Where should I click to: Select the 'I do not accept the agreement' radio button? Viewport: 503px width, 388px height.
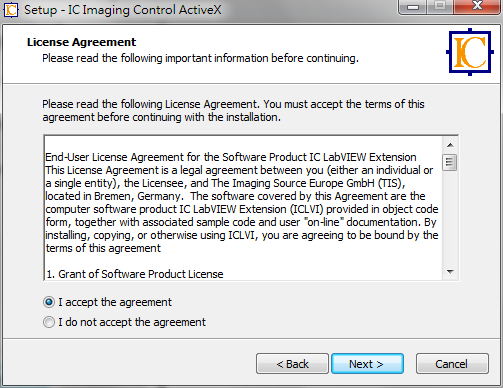coord(49,322)
